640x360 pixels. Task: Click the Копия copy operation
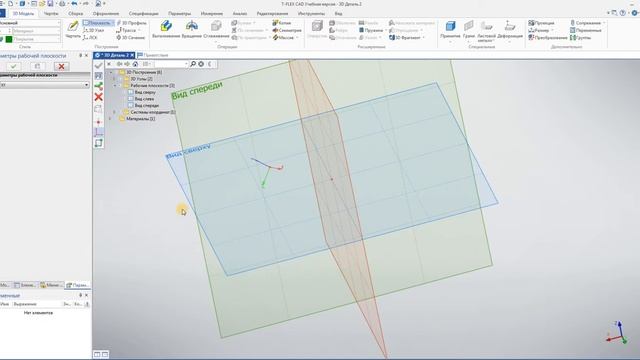tap(282, 23)
